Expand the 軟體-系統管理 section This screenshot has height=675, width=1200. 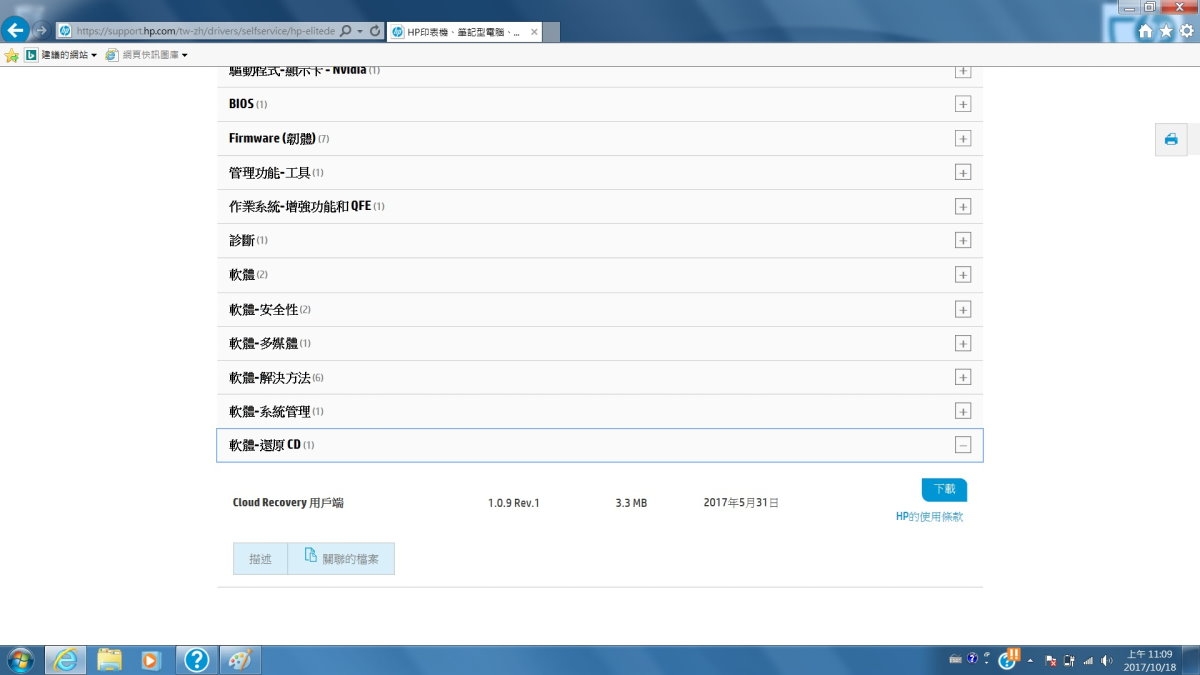pos(963,411)
